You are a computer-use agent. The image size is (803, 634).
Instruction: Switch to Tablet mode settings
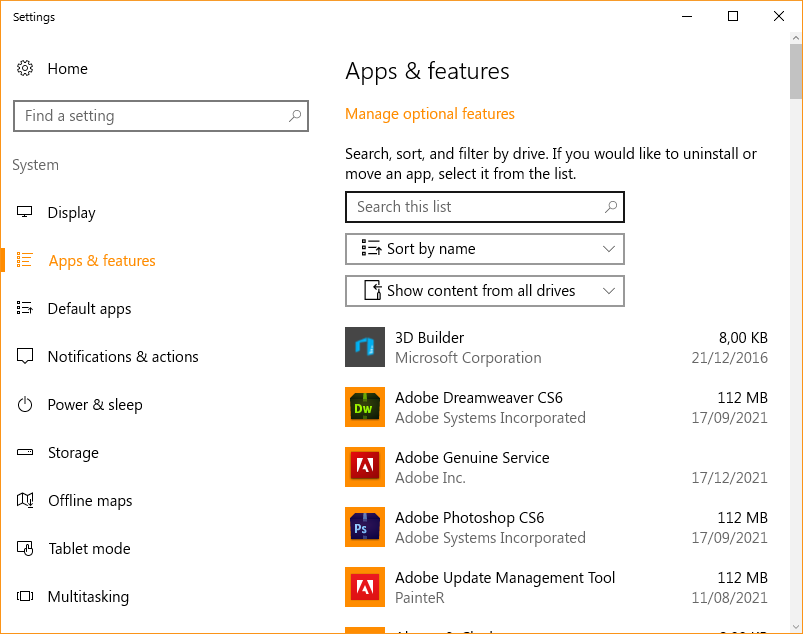(89, 549)
